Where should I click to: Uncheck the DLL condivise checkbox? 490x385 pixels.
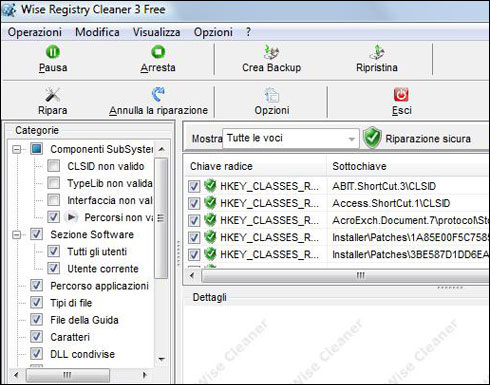coord(36,354)
